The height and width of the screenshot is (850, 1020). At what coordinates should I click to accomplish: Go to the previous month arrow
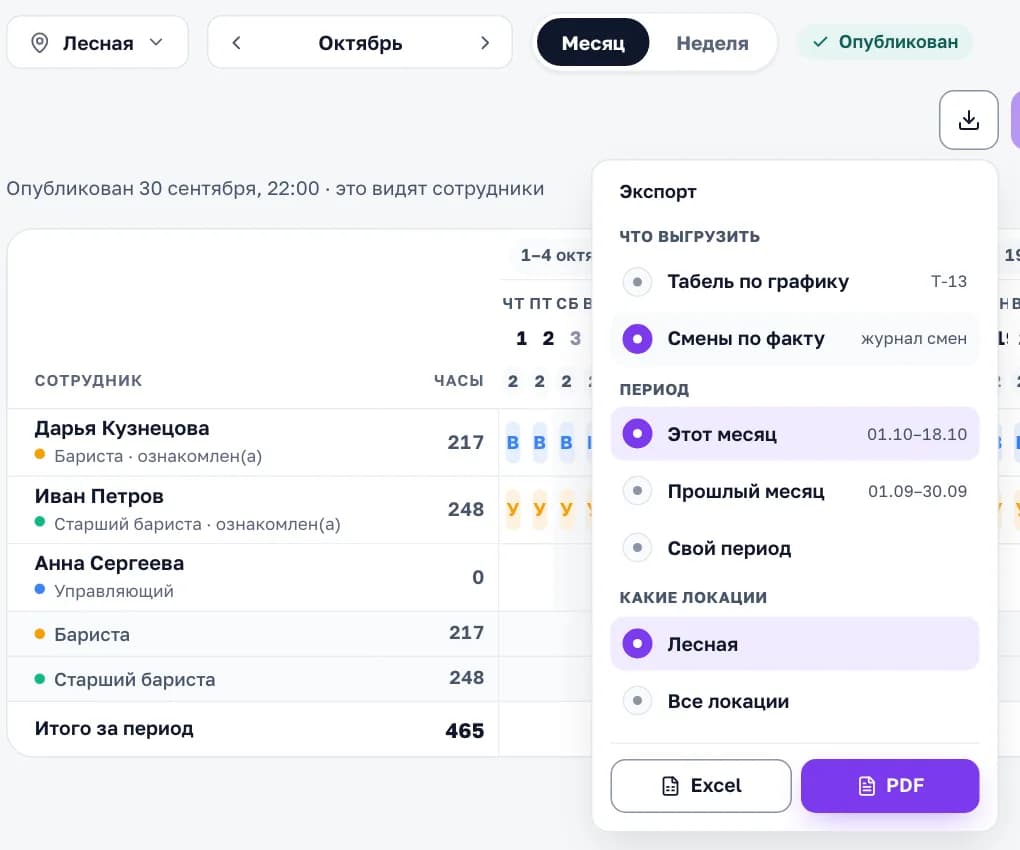tap(237, 43)
